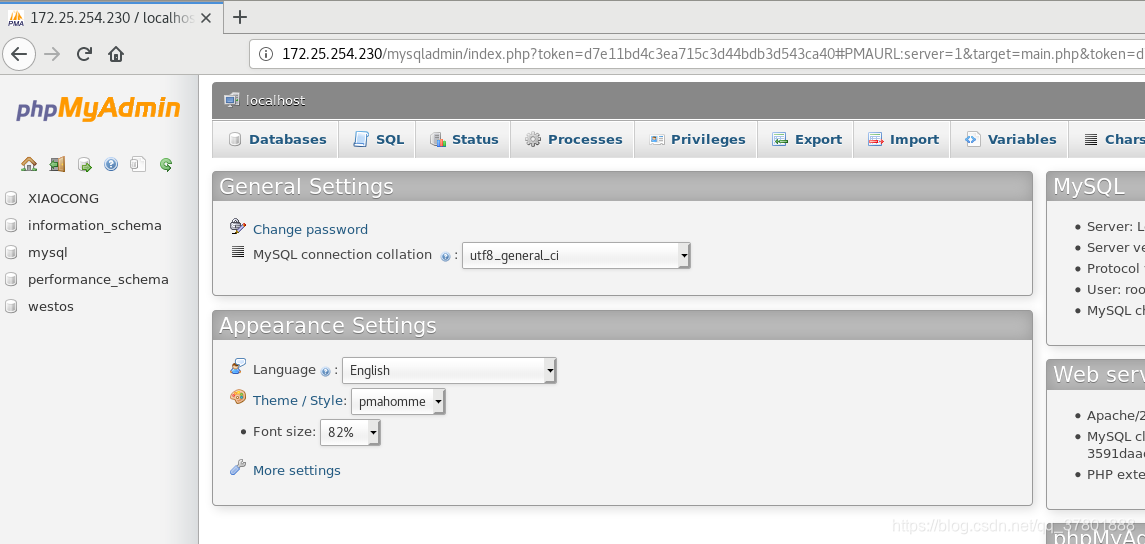
Task: Open Font size dropdown showing 82%
Action: [351, 432]
